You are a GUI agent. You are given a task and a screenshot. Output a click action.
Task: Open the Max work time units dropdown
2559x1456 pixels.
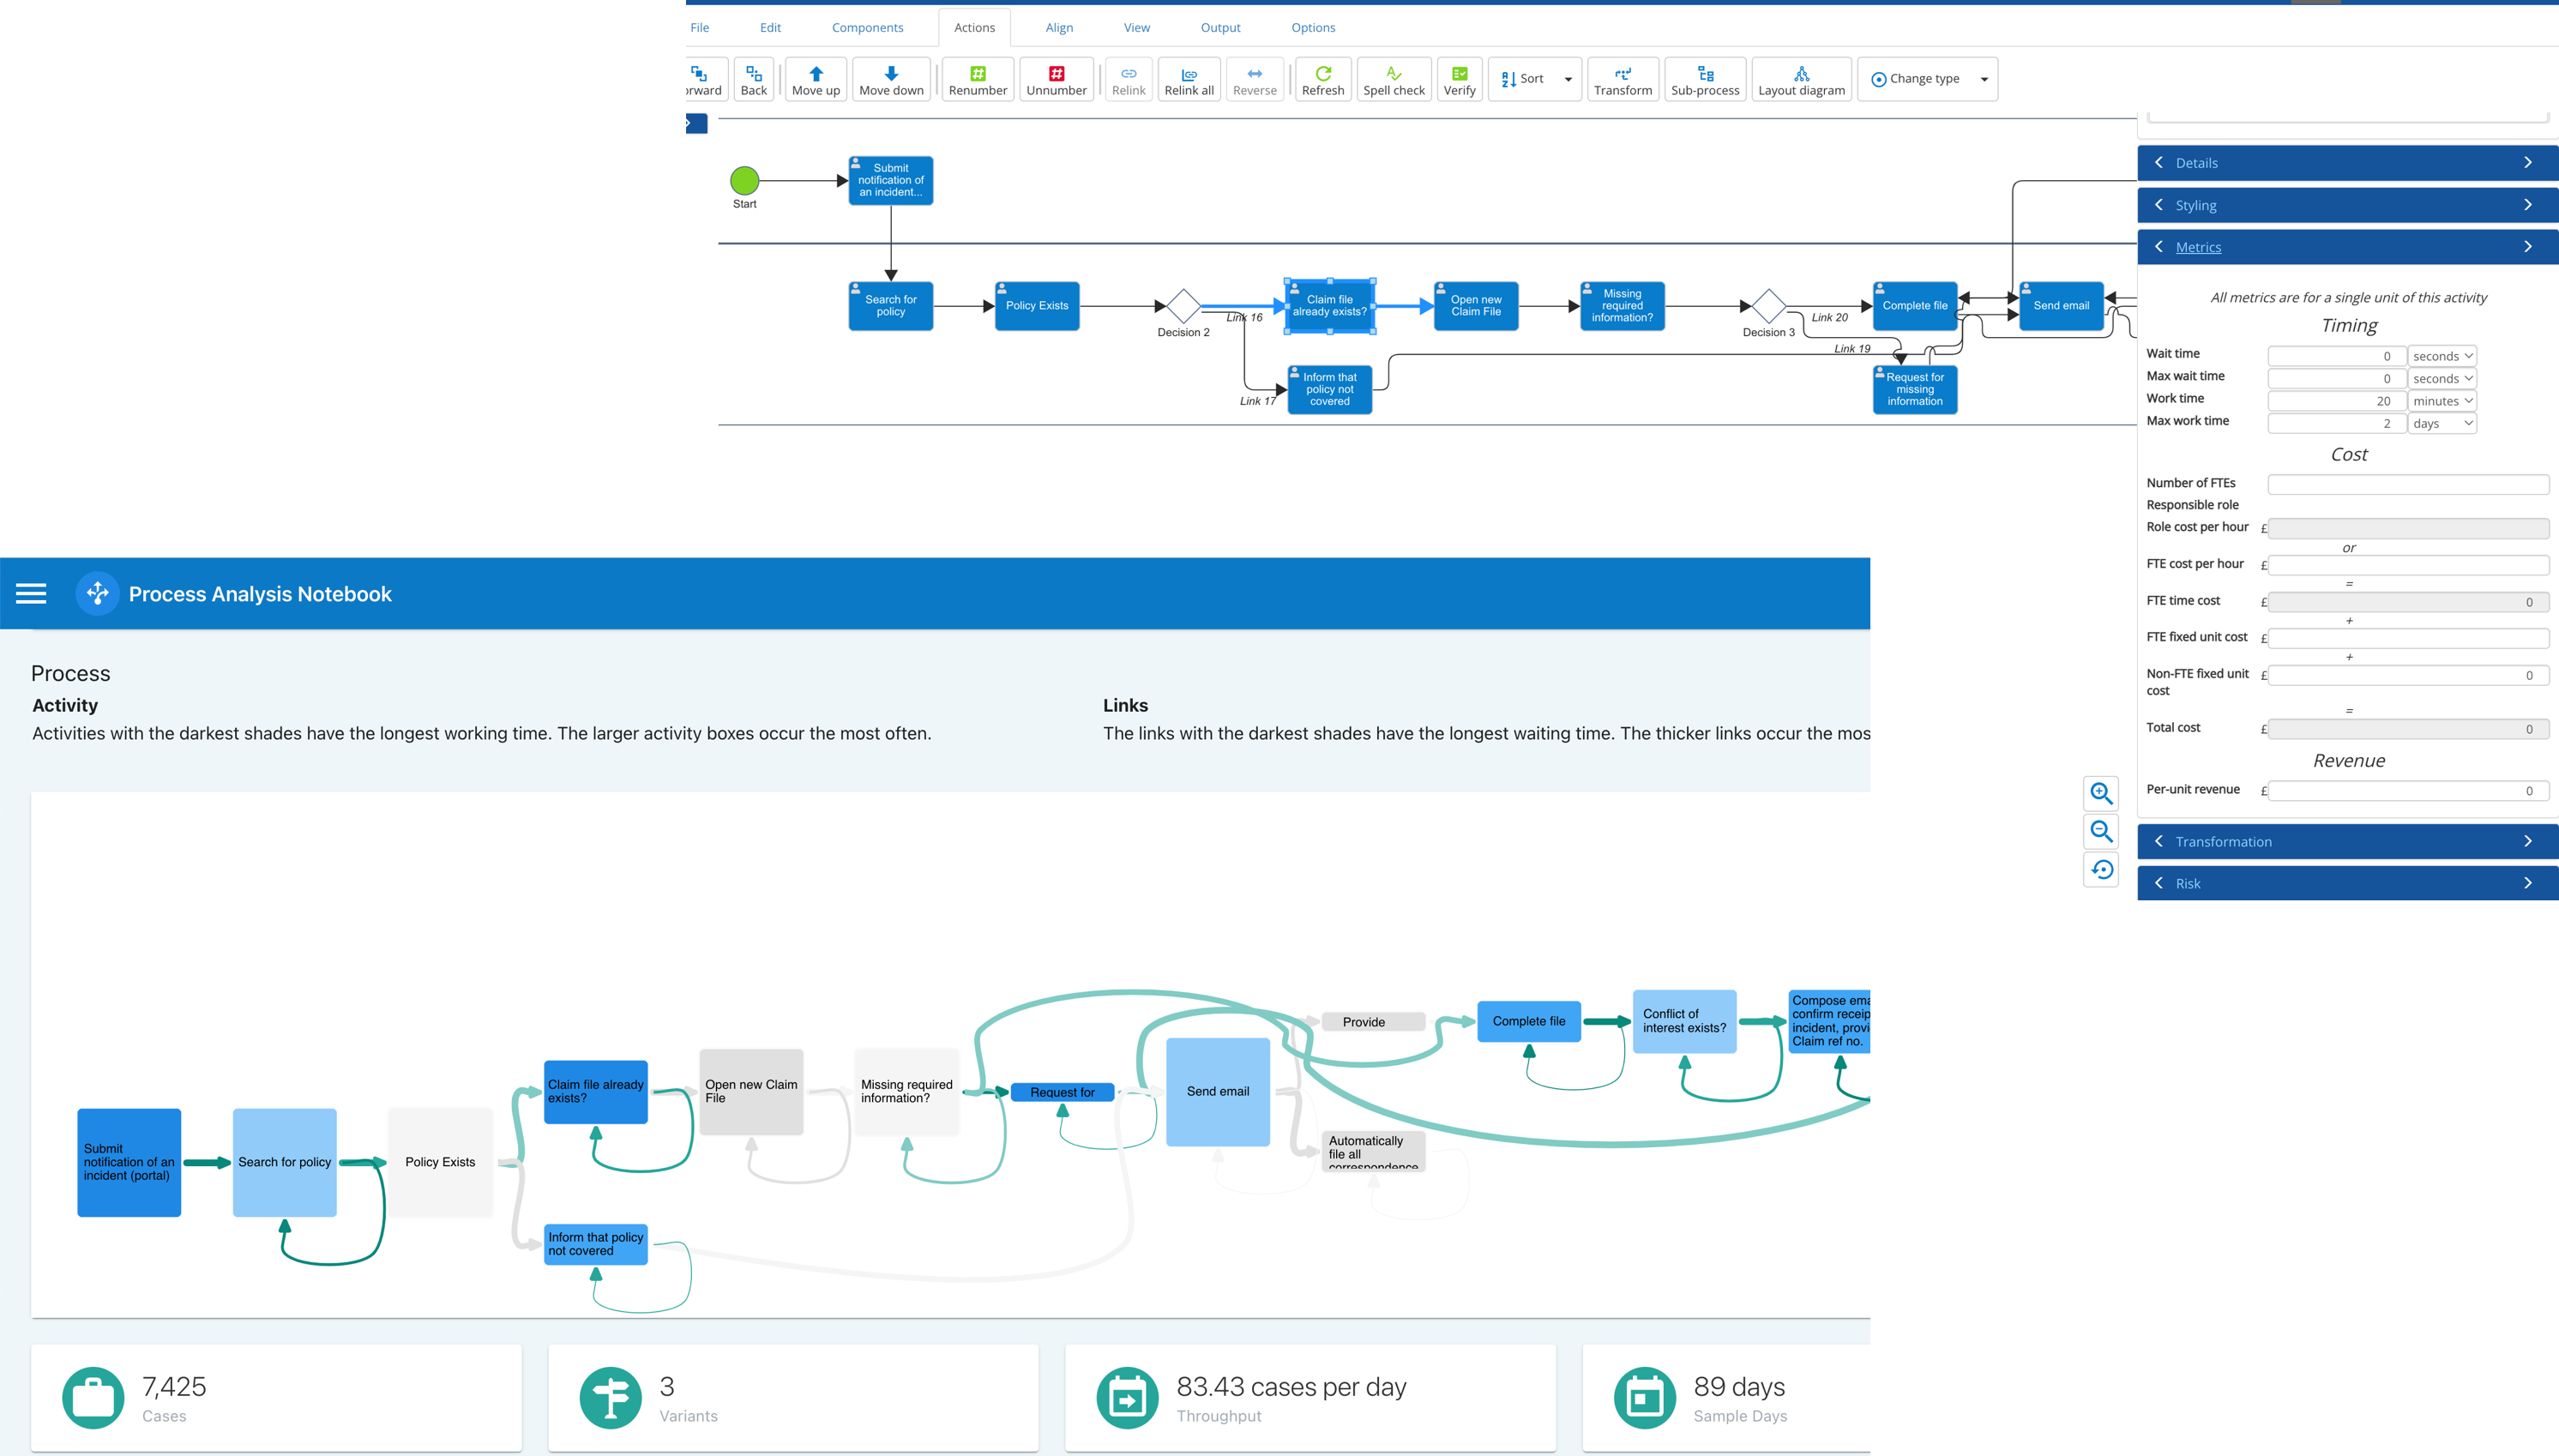2441,423
